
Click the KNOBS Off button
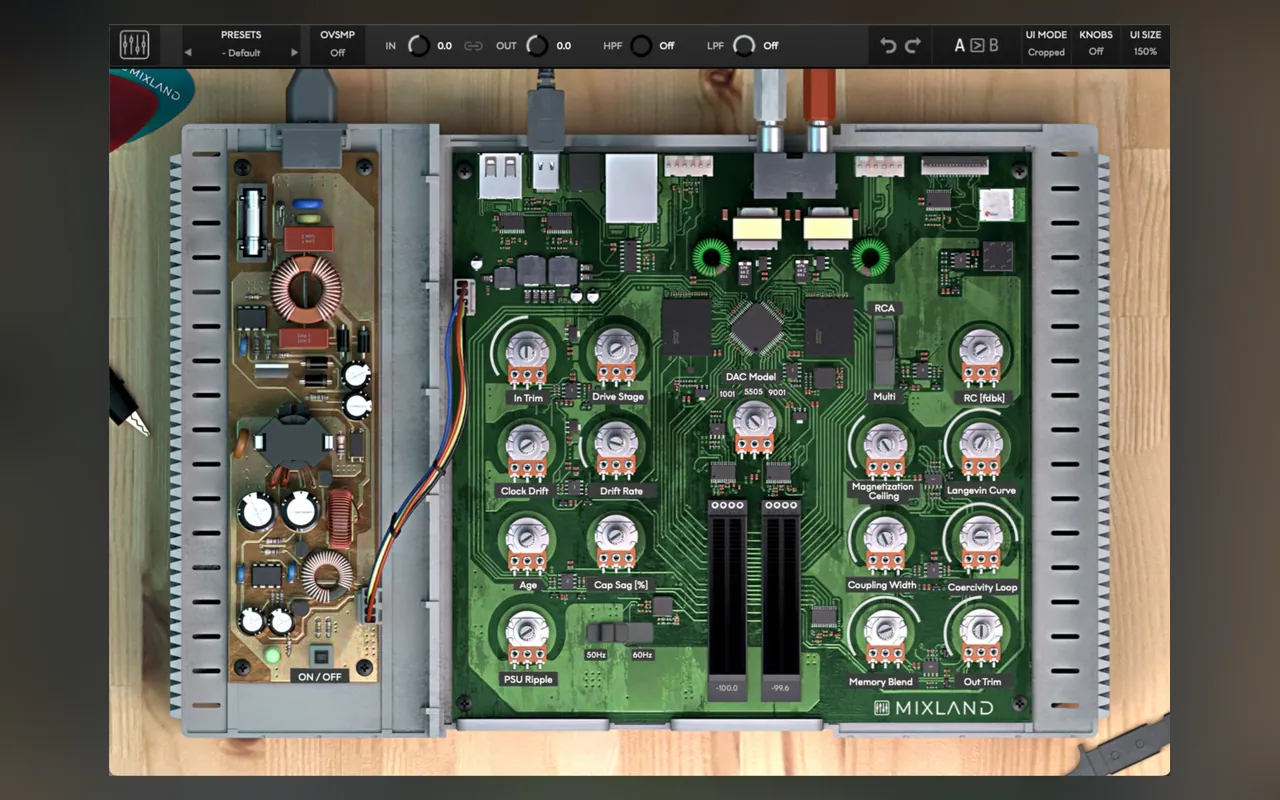(x=1096, y=44)
